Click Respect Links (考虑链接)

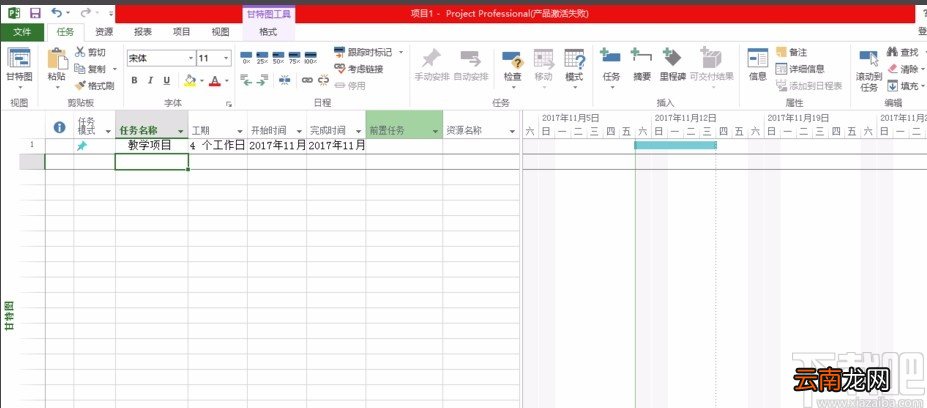pos(359,69)
